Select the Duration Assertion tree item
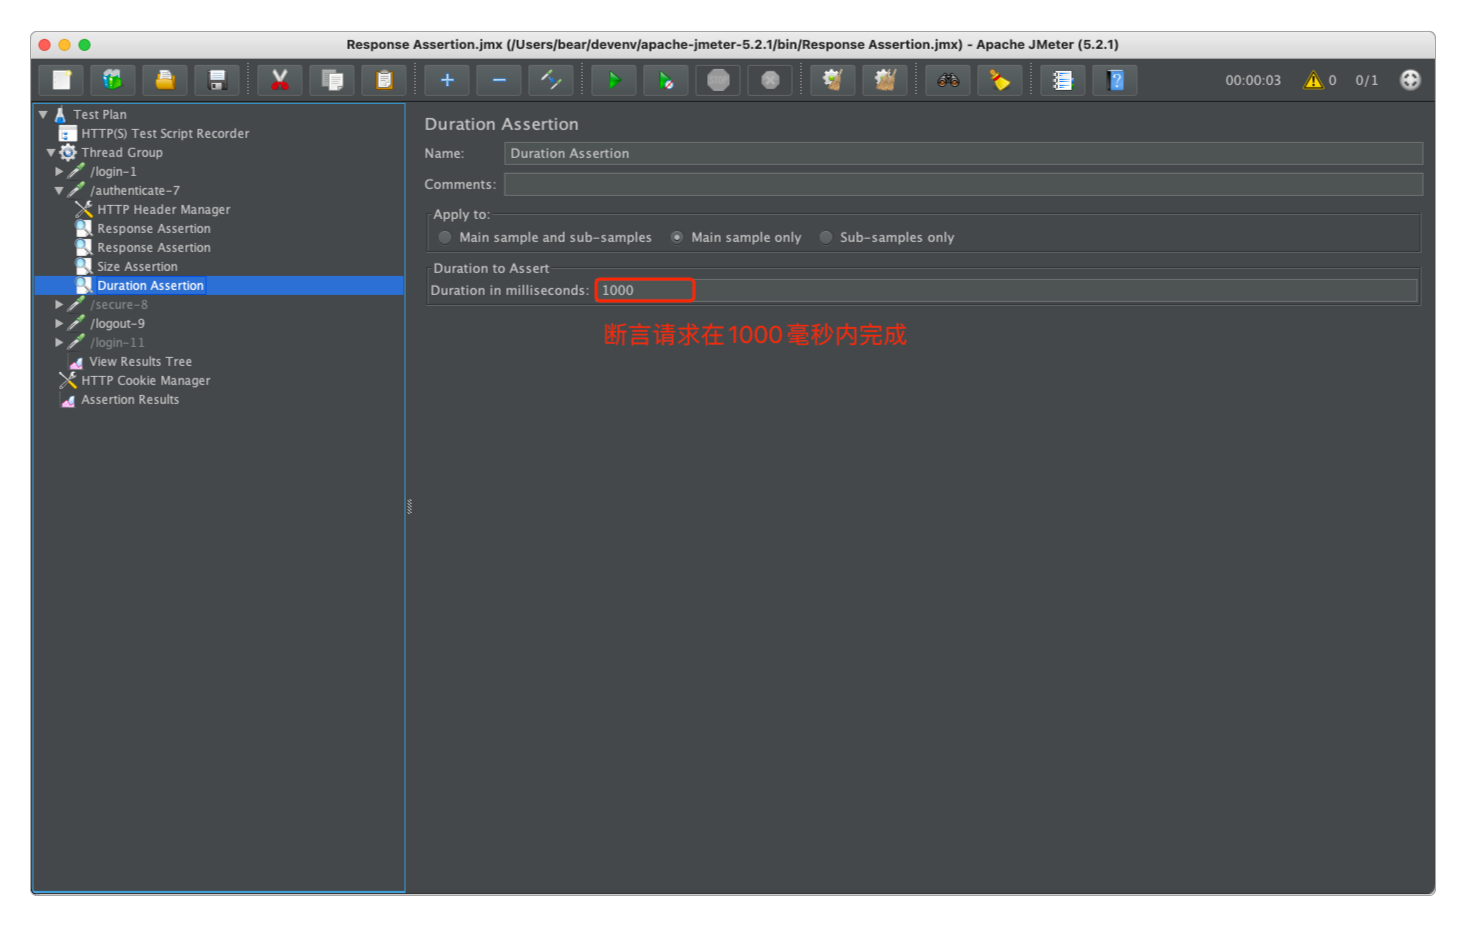The image size is (1466, 926). pyautogui.click(x=150, y=285)
